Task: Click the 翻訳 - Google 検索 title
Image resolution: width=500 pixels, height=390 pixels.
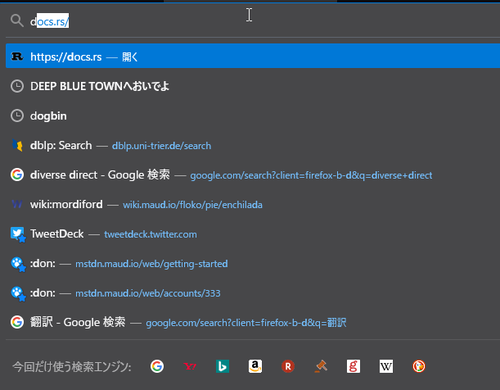Action: click(x=78, y=322)
